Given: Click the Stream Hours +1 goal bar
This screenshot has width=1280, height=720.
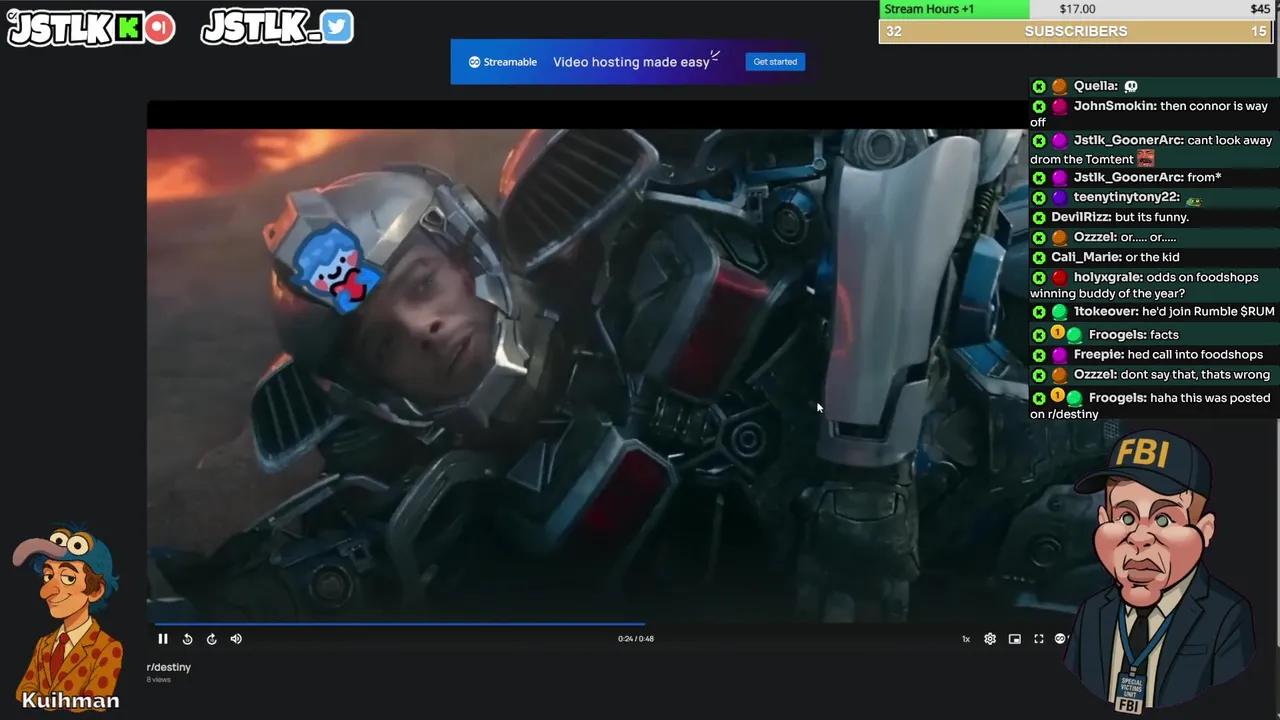Looking at the screenshot, I should click(x=954, y=9).
